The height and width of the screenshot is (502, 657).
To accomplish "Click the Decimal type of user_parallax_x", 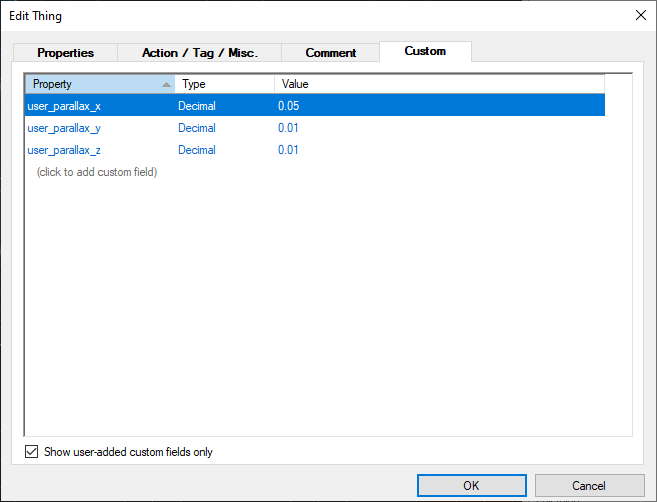I will (197, 106).
